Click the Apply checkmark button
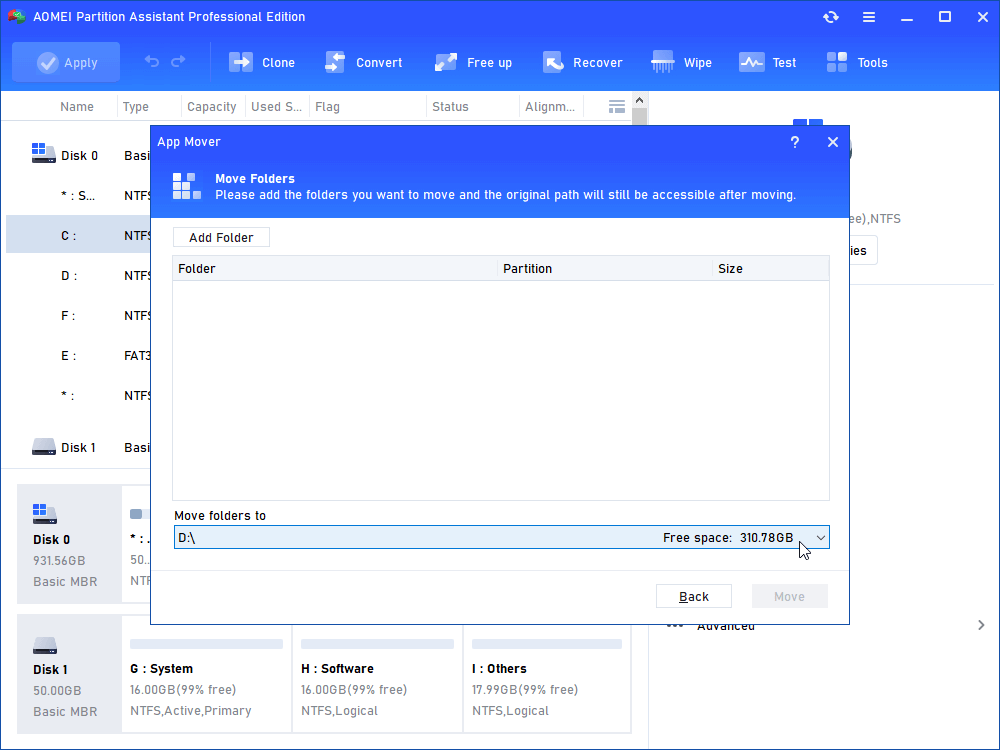 (66, 62)
